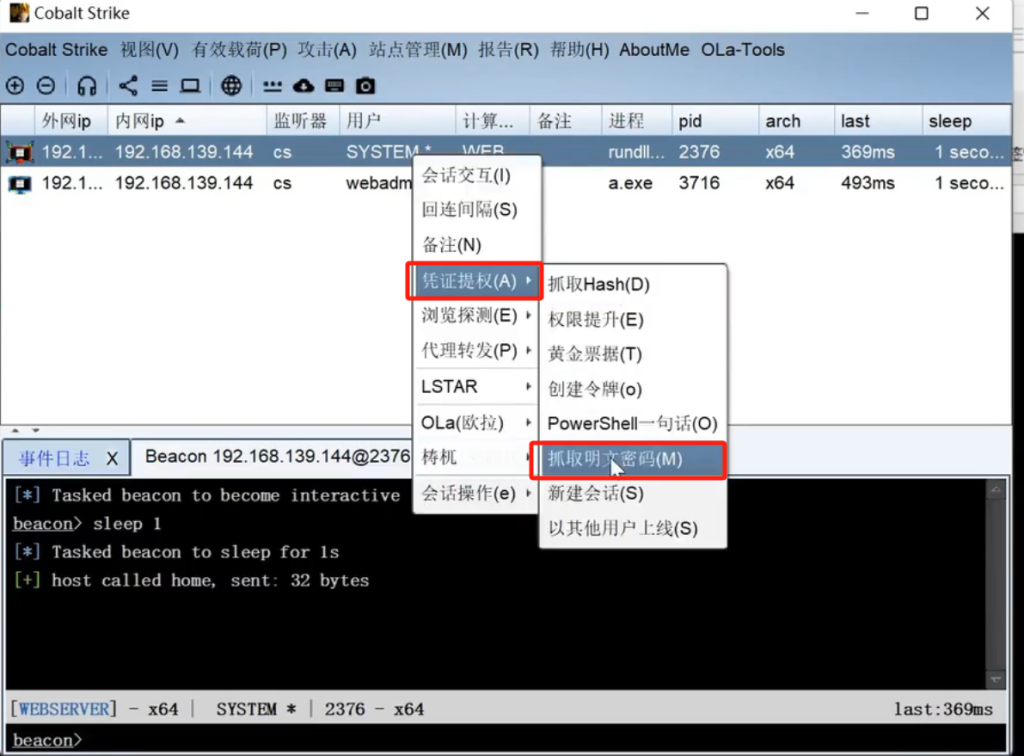Sort by the 外网ip column header
The image size is (1024, 756).
pos(71,121)
